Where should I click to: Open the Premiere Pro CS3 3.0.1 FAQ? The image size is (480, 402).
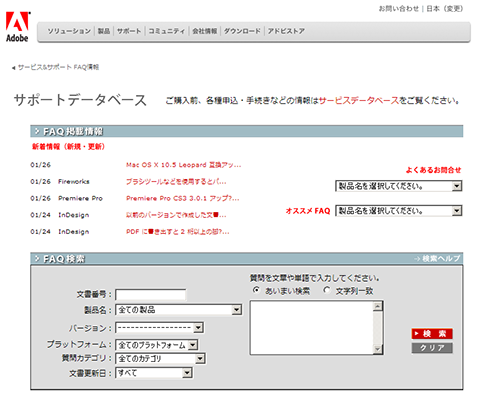183,198
